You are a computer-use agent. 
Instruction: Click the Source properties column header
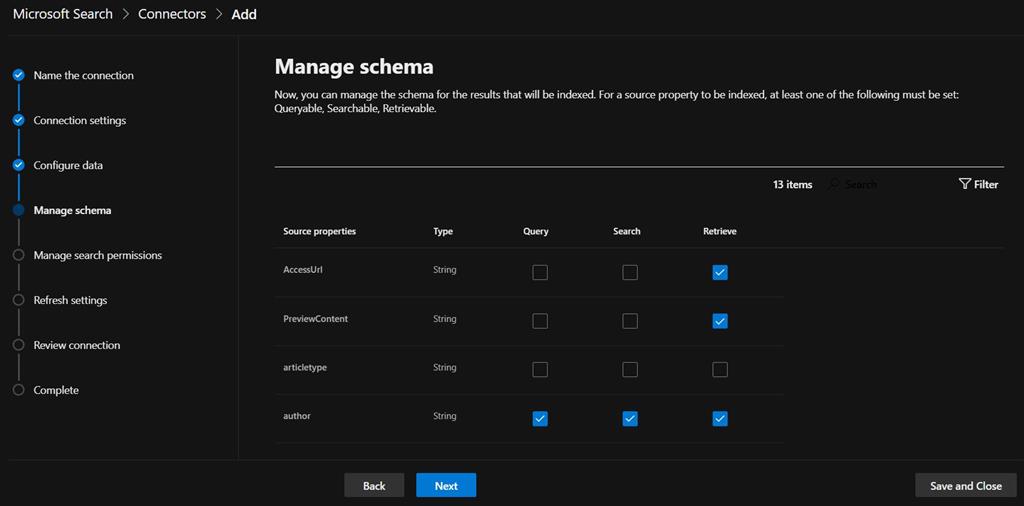[319, 231]
